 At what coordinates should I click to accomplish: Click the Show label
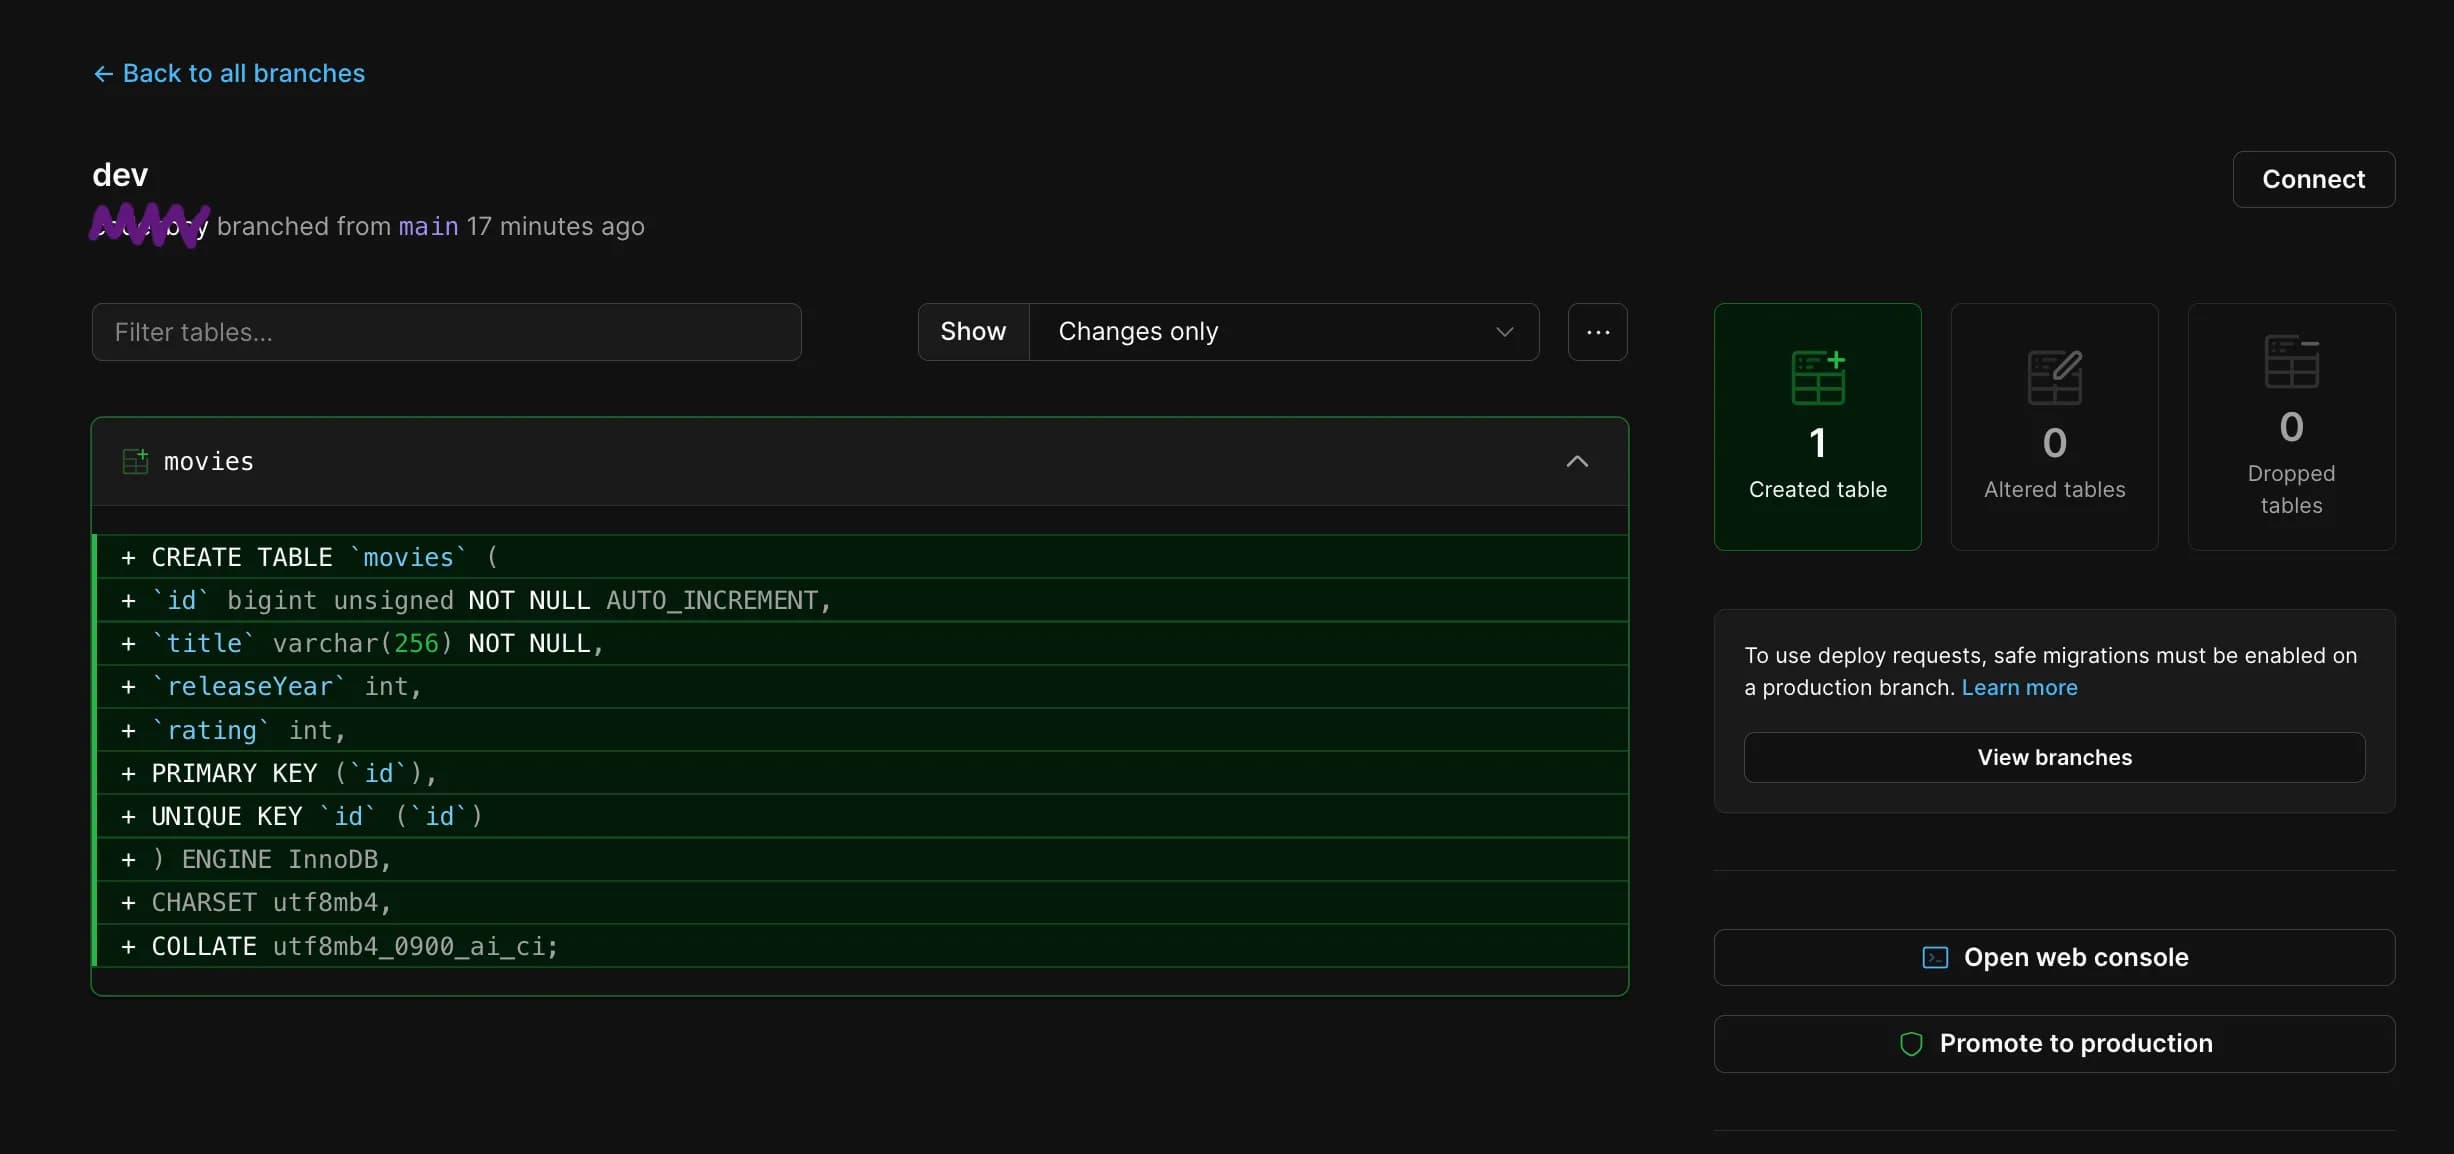coord(973,332)
